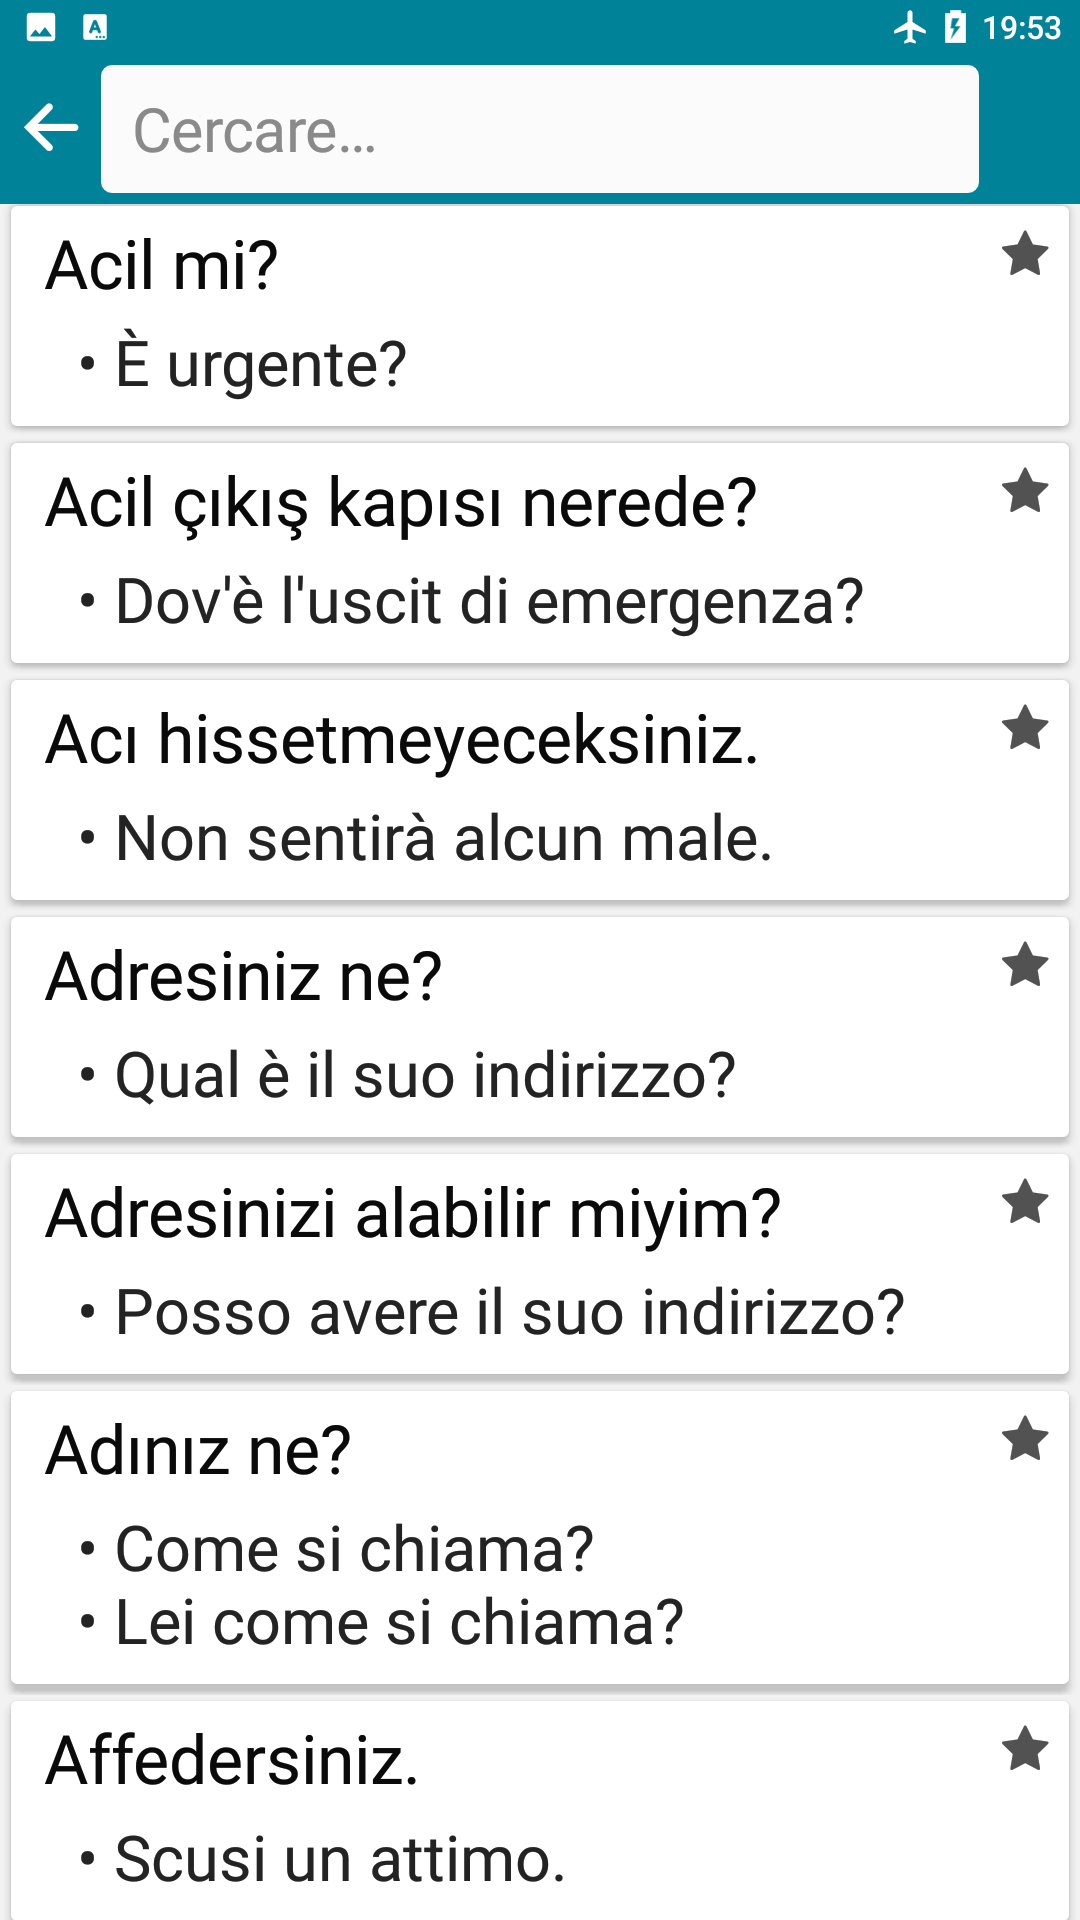The height and width of the screenshot is (1920, 1080).
Task: Open the 'Acil mi?' phrase card
Action: 540,316
